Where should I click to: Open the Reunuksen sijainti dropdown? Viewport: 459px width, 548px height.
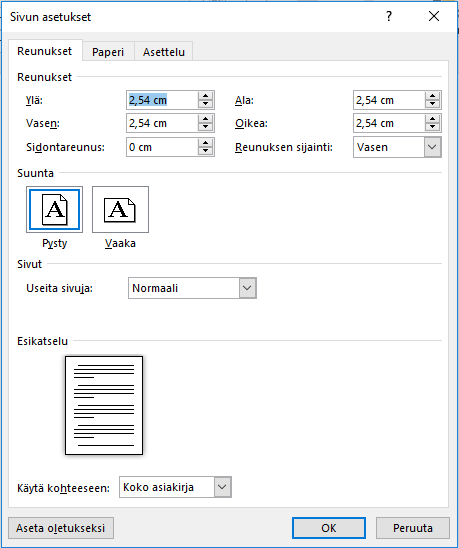click(x=432, y=147)
